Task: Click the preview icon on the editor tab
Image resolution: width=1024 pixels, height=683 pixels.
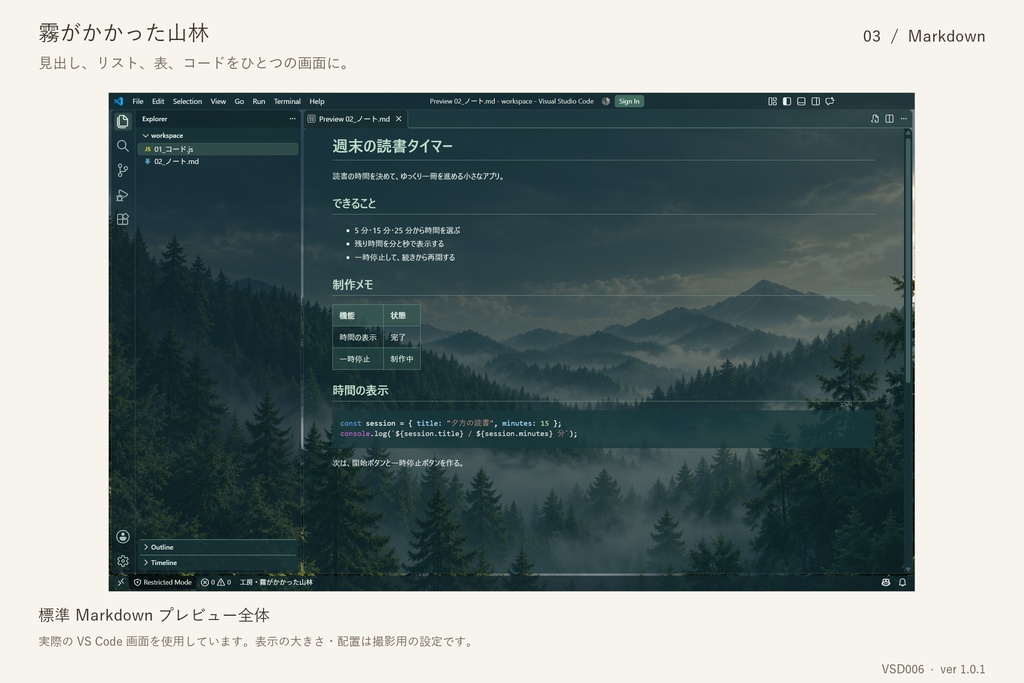Action: 312,119
